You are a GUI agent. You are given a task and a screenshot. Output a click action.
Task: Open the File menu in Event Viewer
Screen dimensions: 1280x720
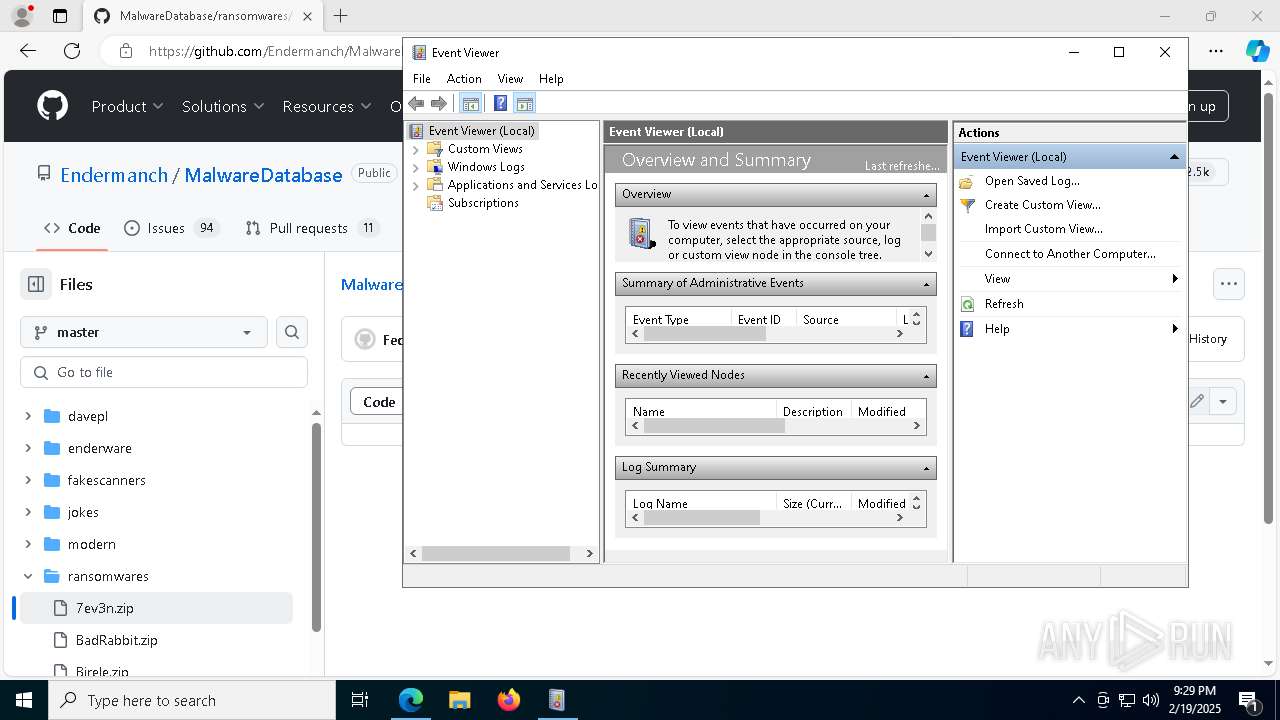[x=422, y=79]
